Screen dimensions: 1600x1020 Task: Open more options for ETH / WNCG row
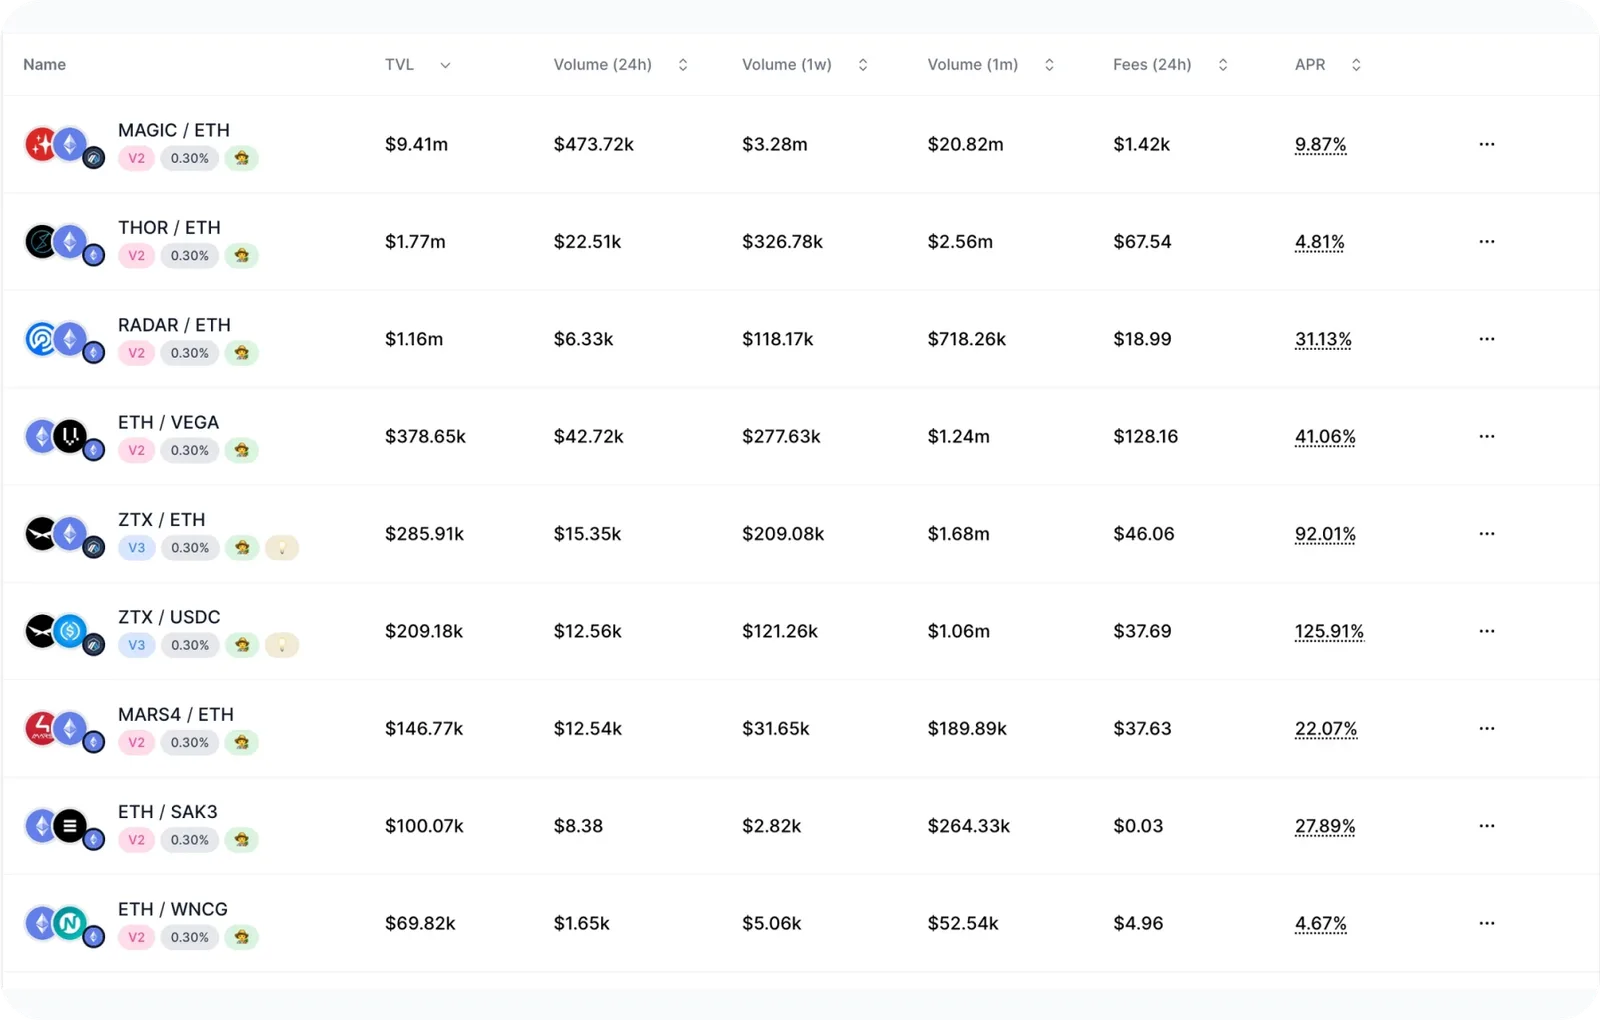point(1487,923)
